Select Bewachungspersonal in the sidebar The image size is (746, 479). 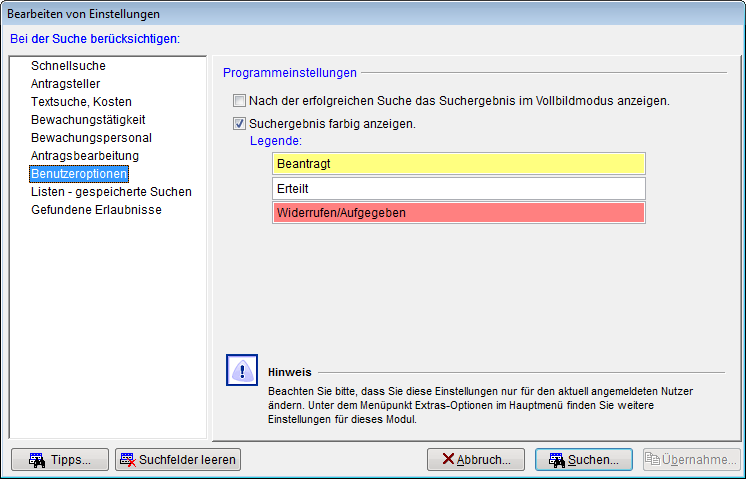tap(82, 138)
